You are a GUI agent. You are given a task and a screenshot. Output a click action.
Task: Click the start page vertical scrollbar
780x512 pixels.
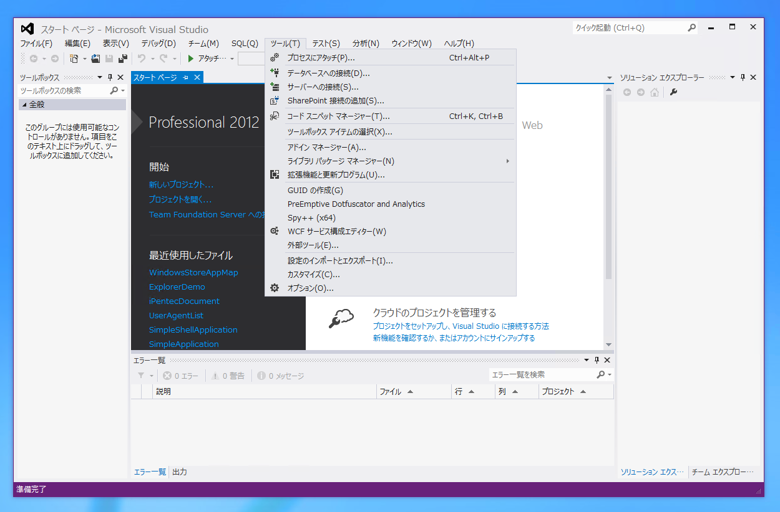(608, 187)
